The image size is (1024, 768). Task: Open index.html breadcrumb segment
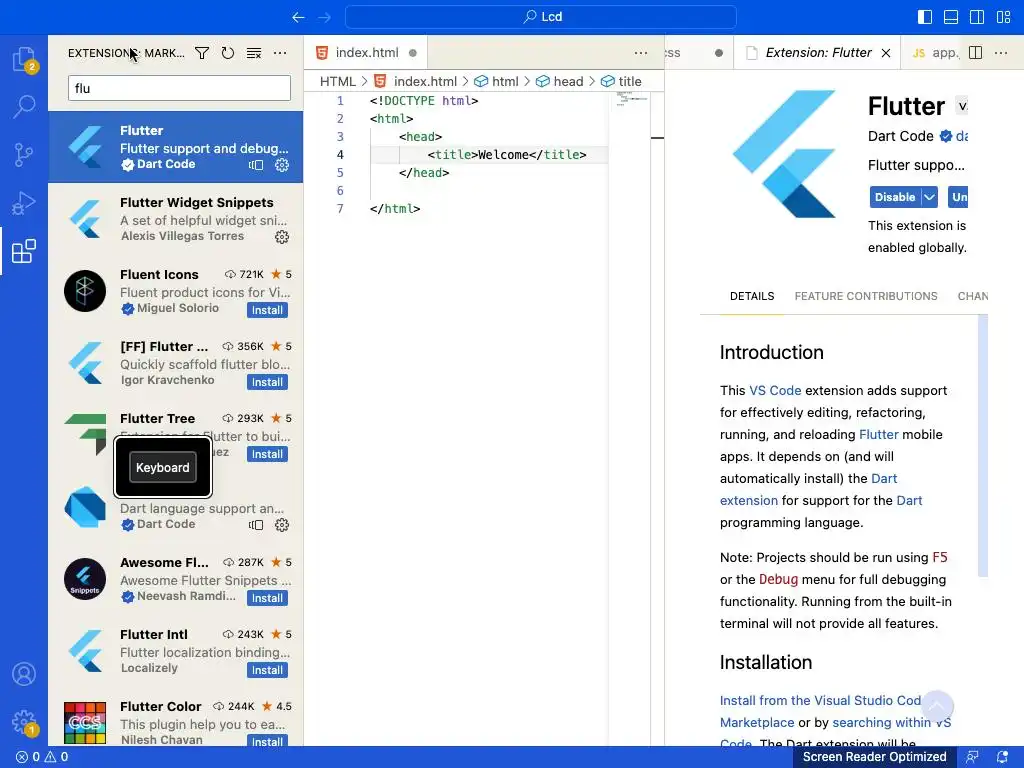(415, 82)
